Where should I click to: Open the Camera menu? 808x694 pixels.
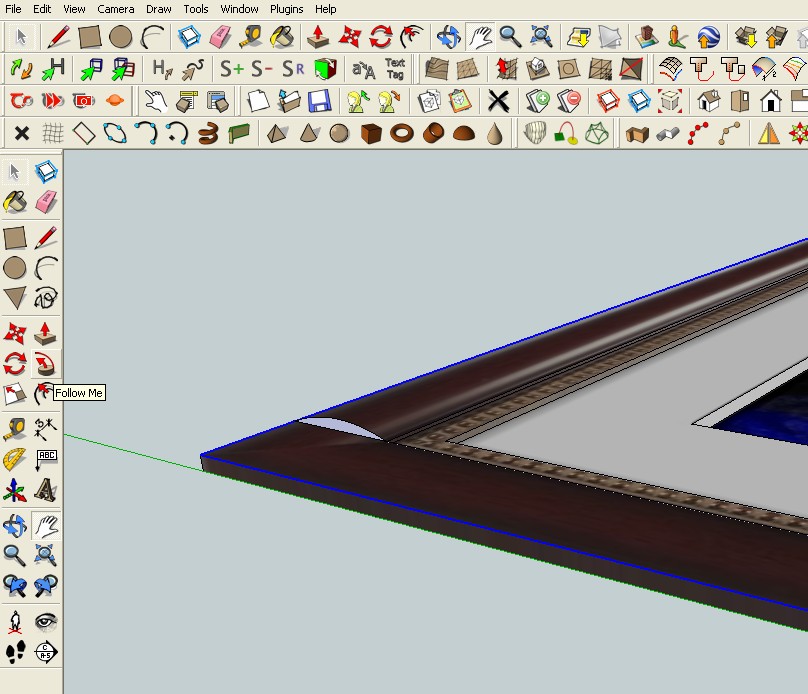116,9
